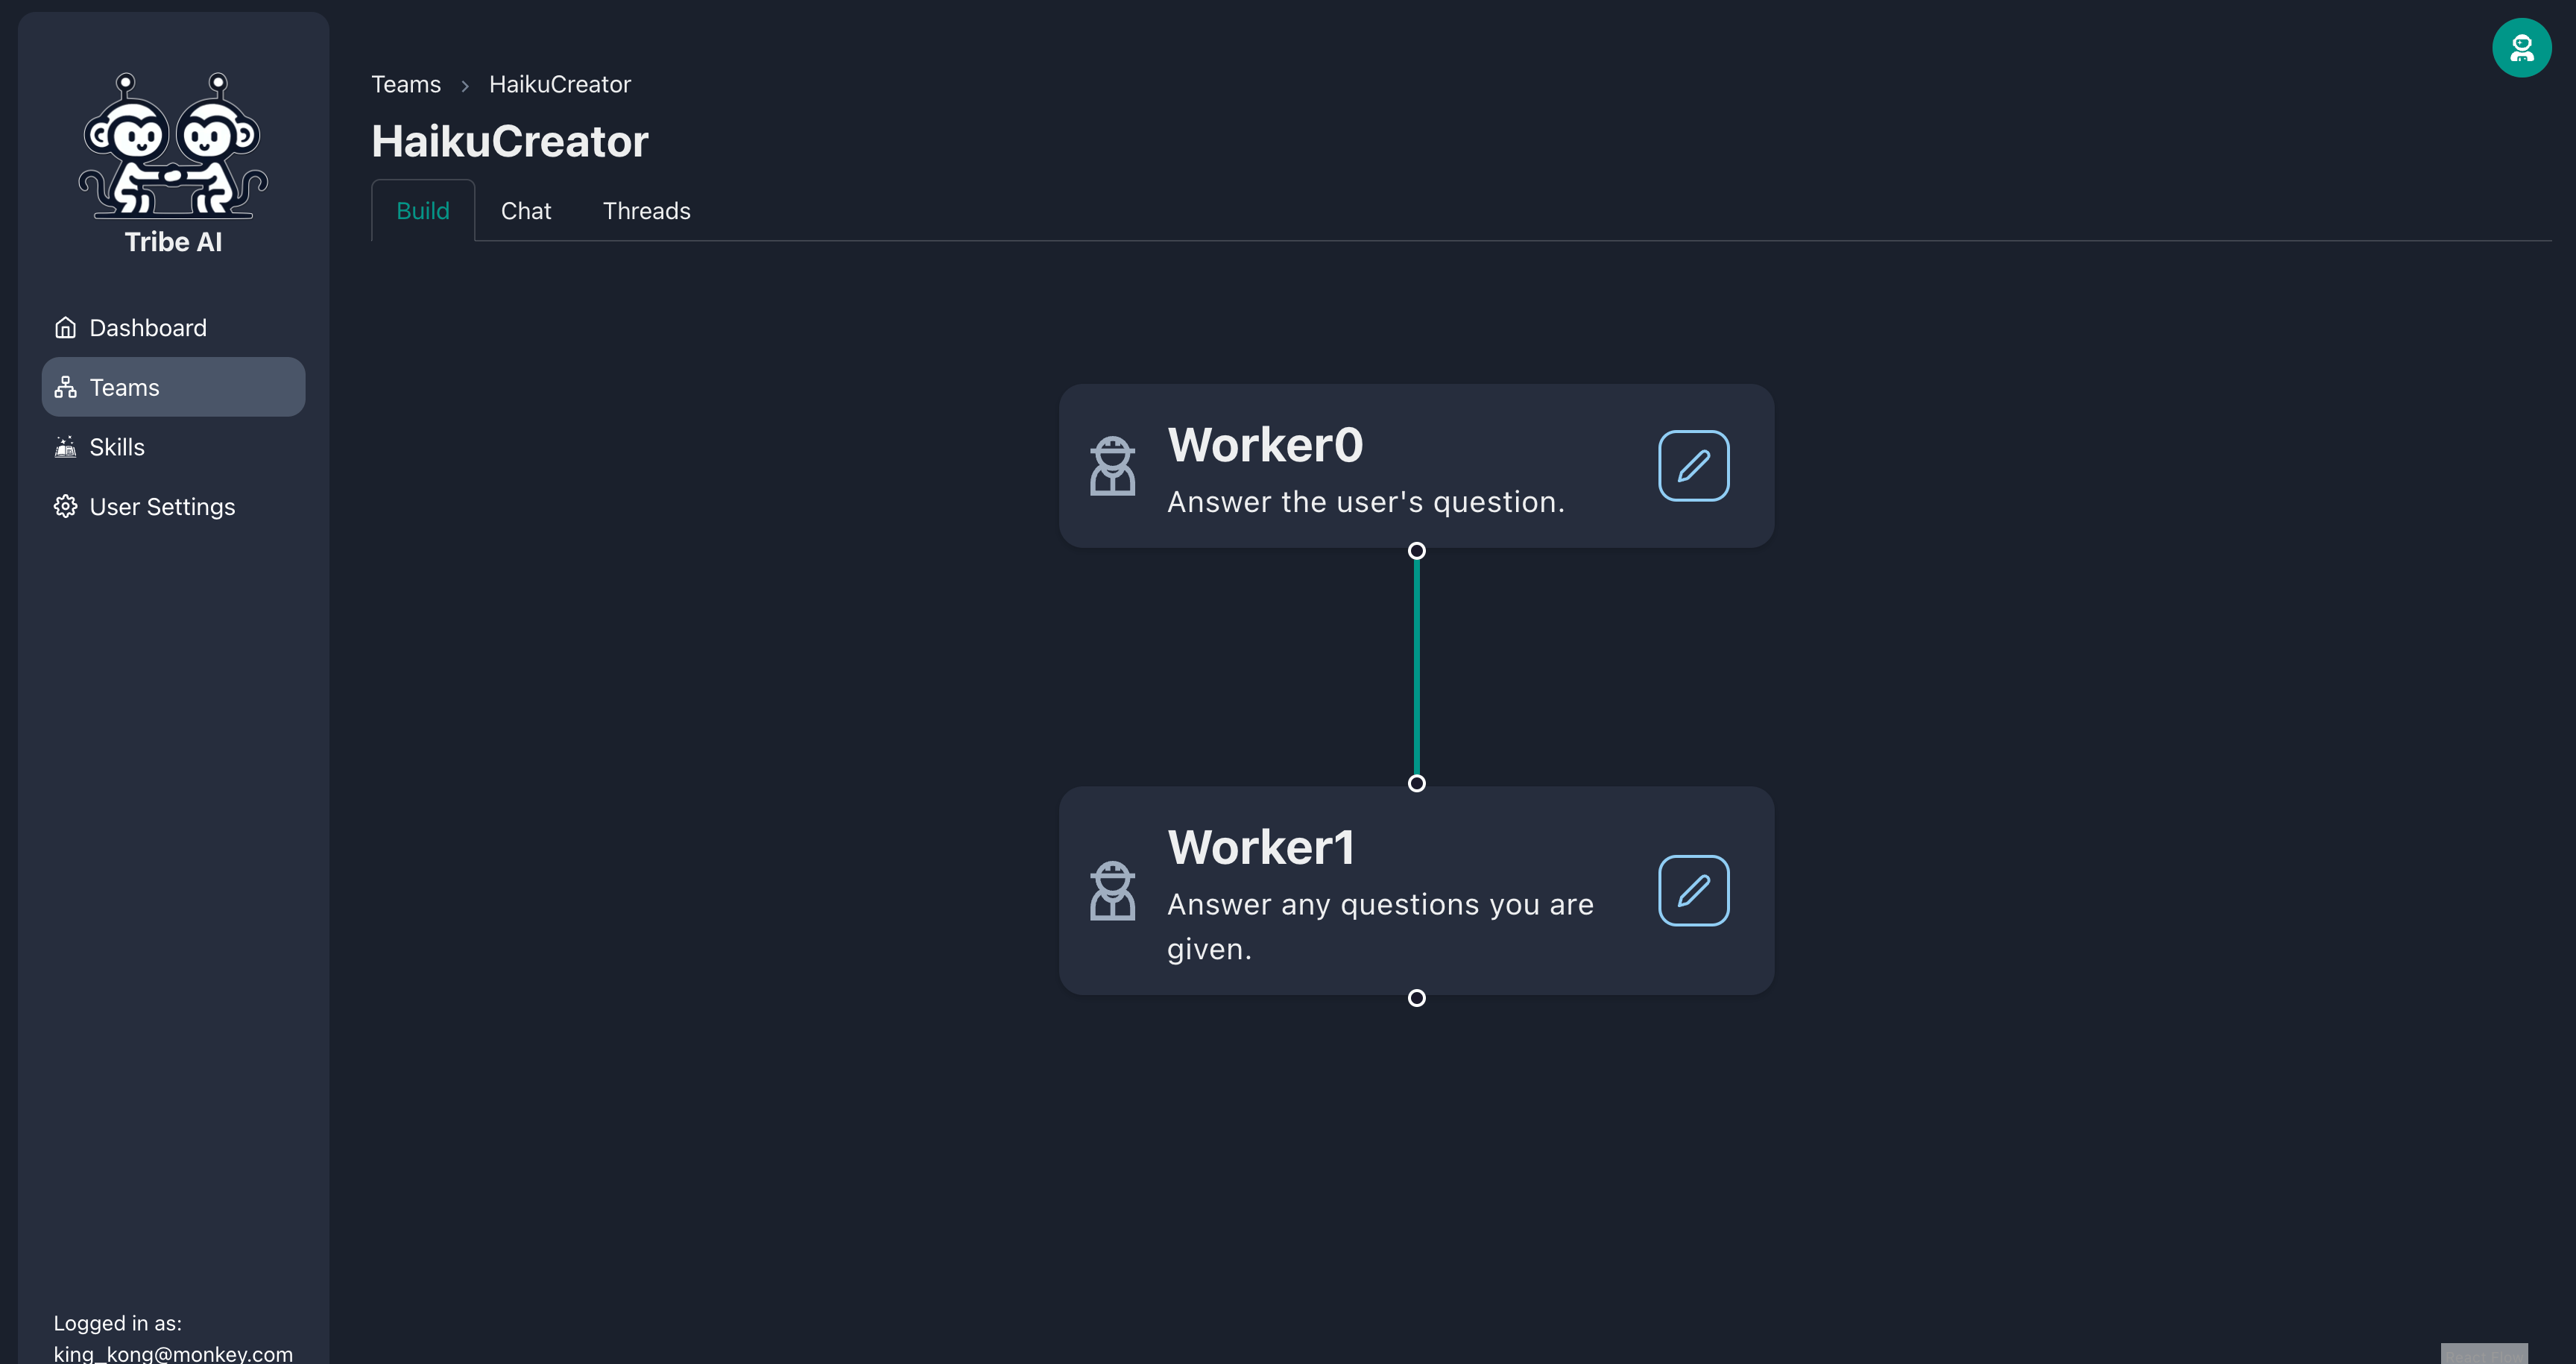This screenshot has width=2576, height=1364.
Task: Open the Threads tab
Action: click(x=646, y=211)
